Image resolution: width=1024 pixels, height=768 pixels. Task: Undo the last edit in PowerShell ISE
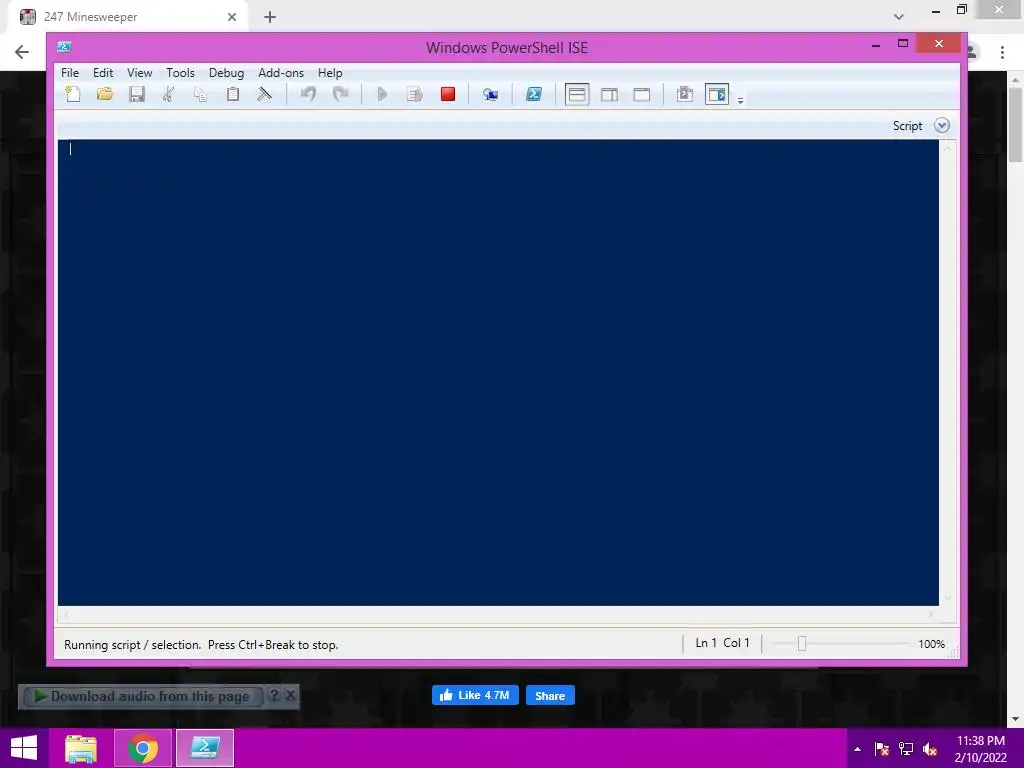[308, 94]
